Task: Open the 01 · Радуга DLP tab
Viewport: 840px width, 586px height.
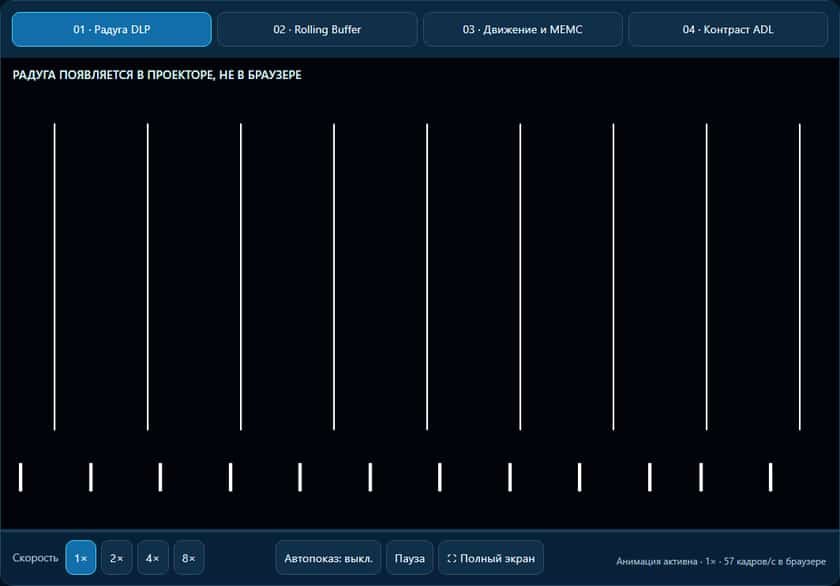Action: (111, 29)
